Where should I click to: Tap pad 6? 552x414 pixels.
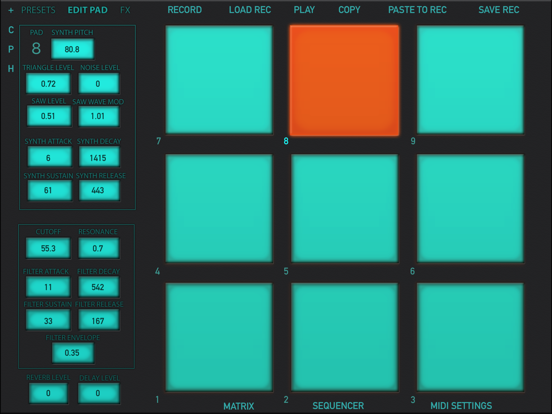(470, 208)
